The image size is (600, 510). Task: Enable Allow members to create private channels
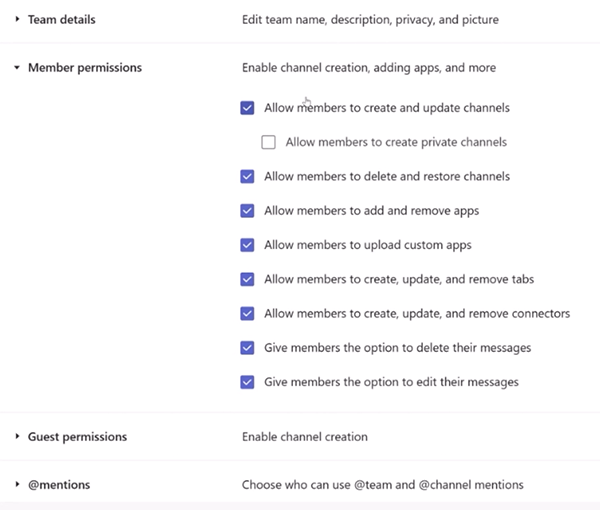coord(268,142)
